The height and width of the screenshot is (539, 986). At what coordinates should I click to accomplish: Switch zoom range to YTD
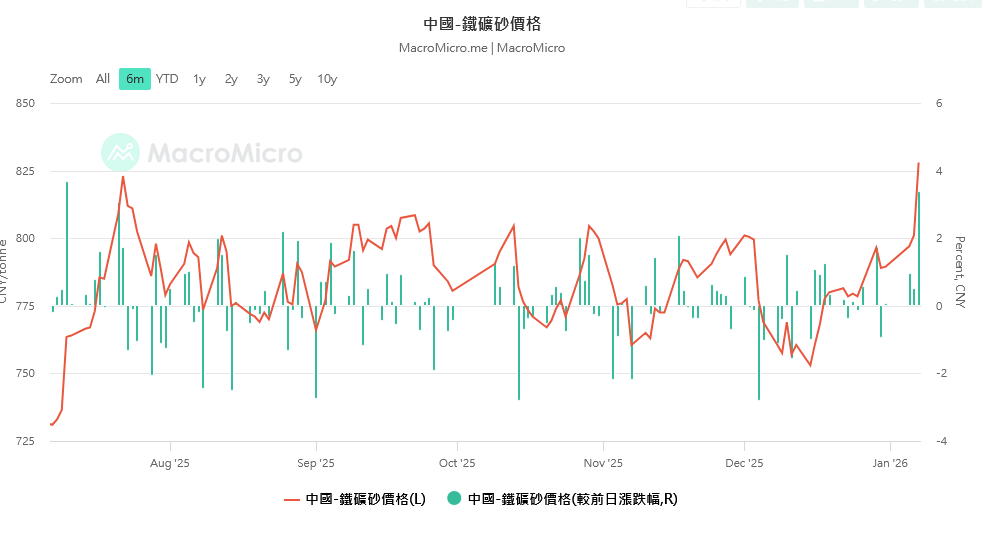pos(167,79)
